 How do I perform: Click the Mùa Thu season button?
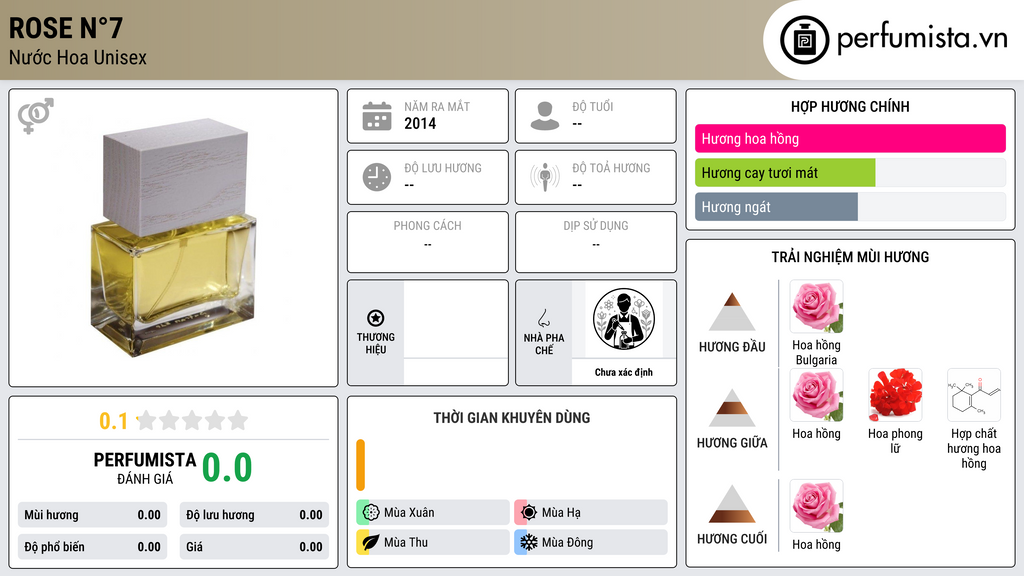[433, 542]
